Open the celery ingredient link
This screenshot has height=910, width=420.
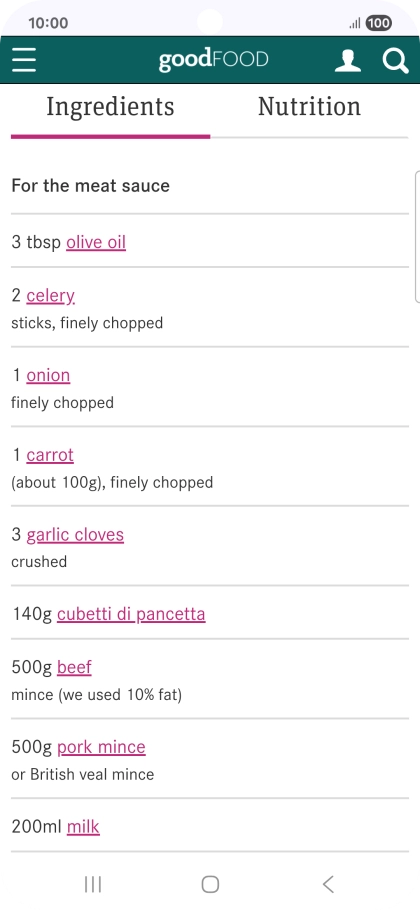click(50, 295)
